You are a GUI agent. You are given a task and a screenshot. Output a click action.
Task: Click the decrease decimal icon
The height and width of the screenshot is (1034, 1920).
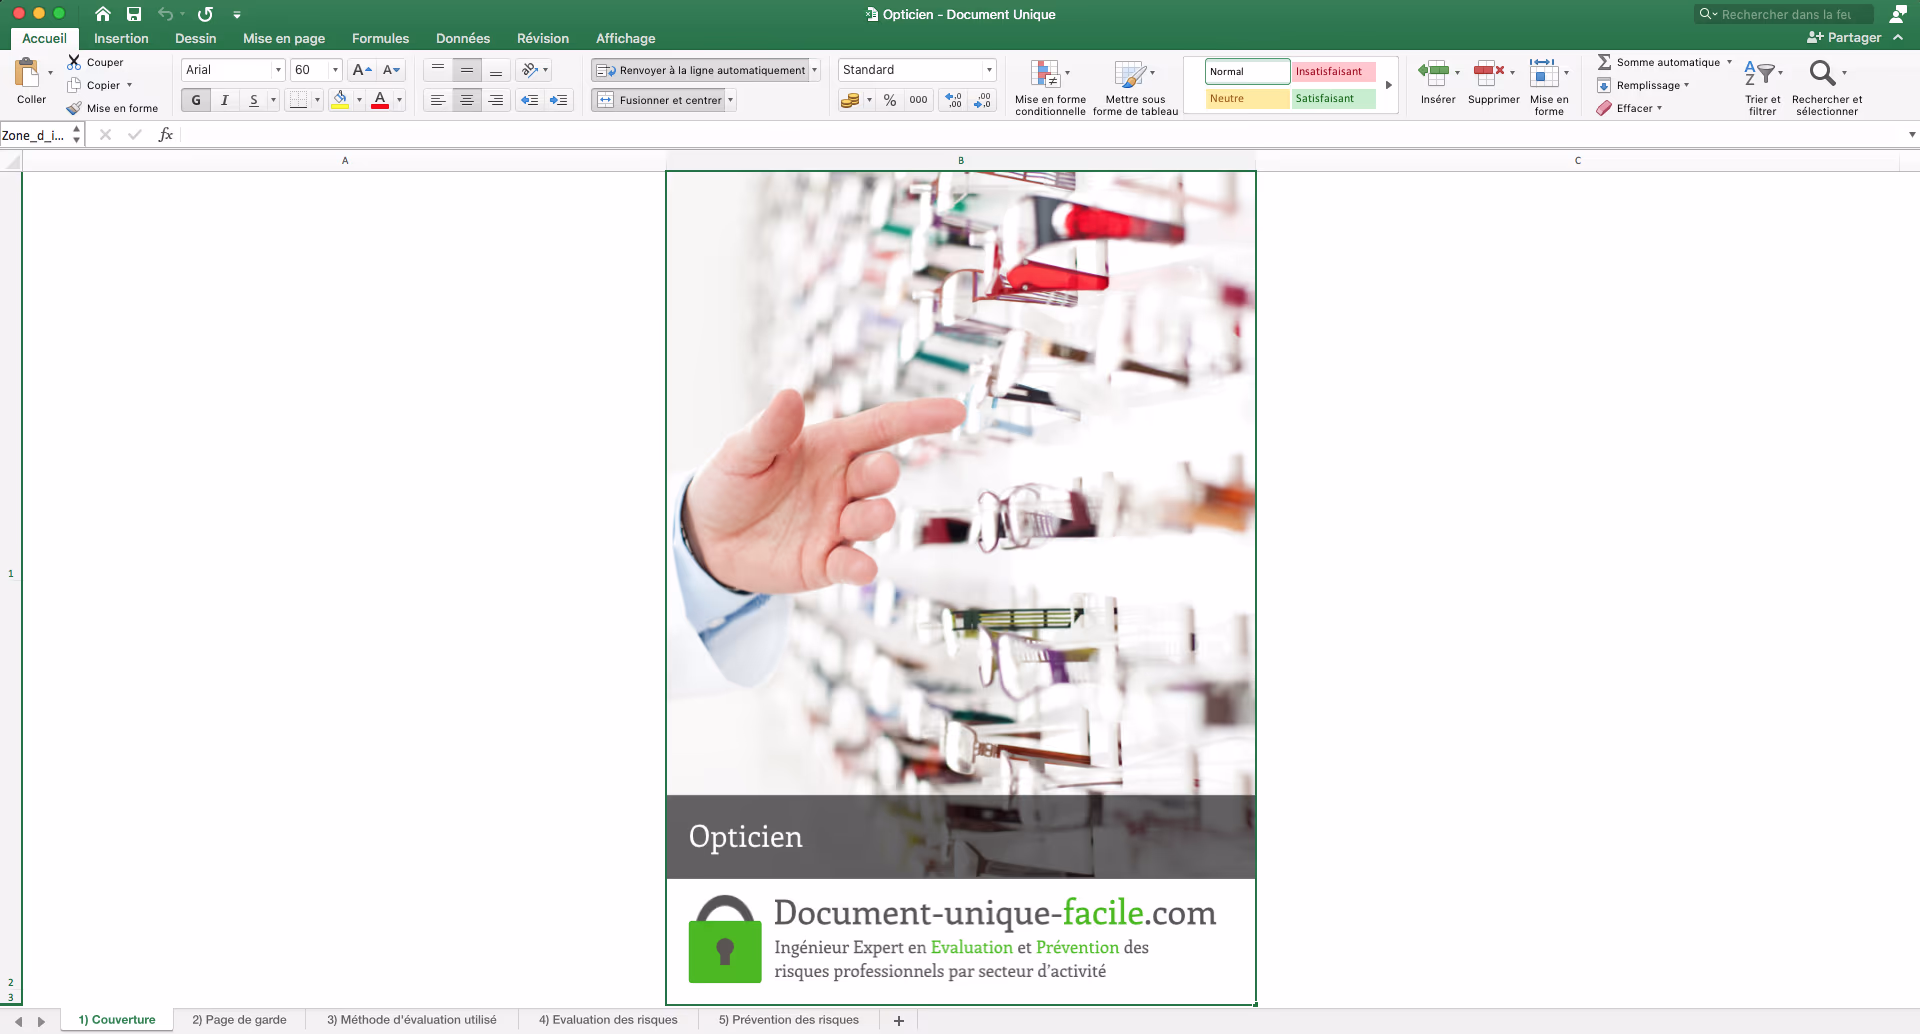click(x=983, y=100)
